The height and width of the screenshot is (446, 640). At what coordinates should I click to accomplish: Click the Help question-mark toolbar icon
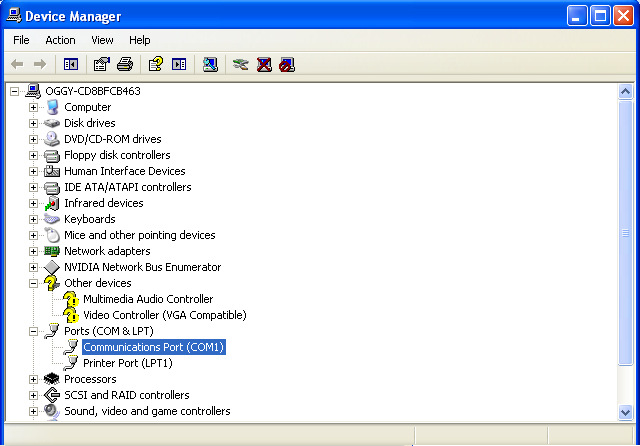click(x=156, y=64)
